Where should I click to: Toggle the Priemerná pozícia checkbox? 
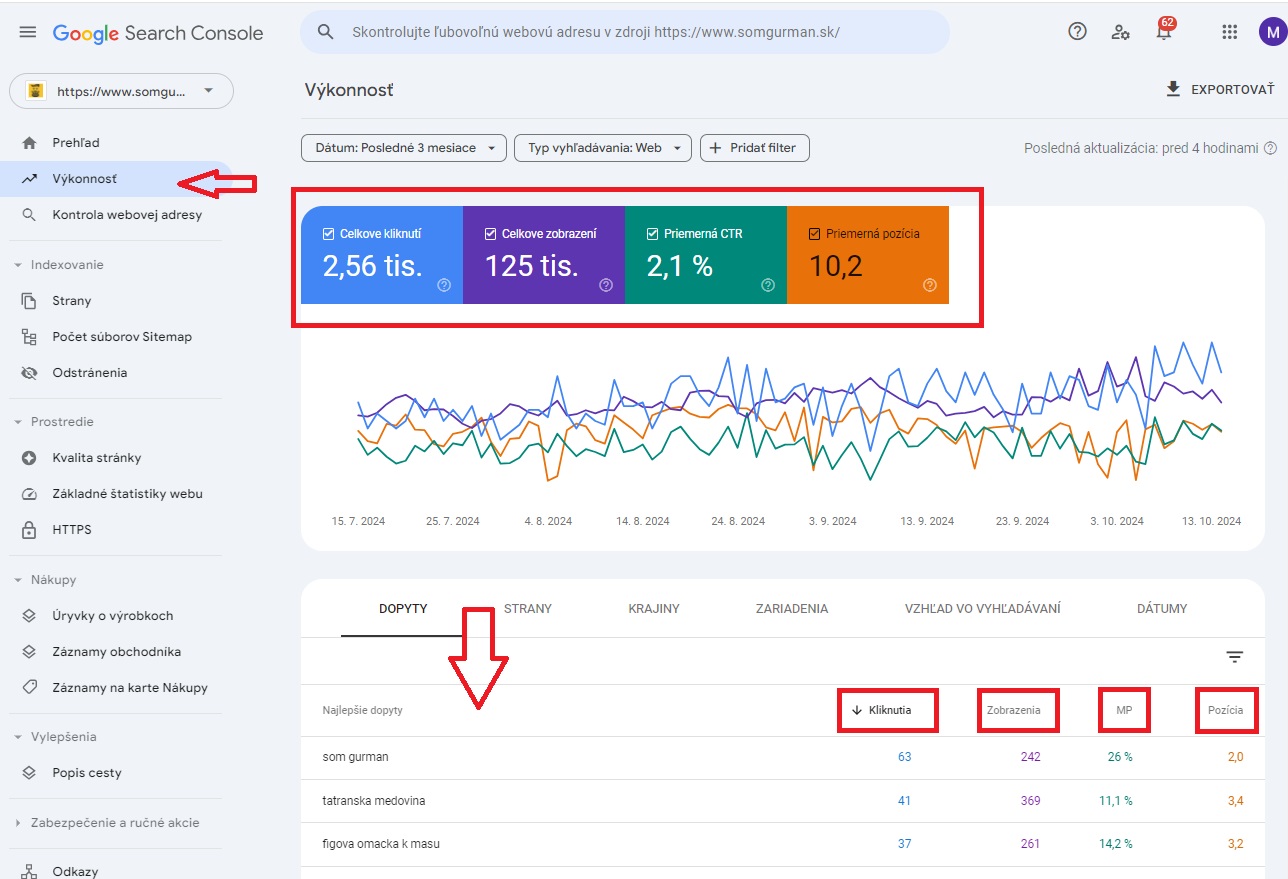pos(814,234)
